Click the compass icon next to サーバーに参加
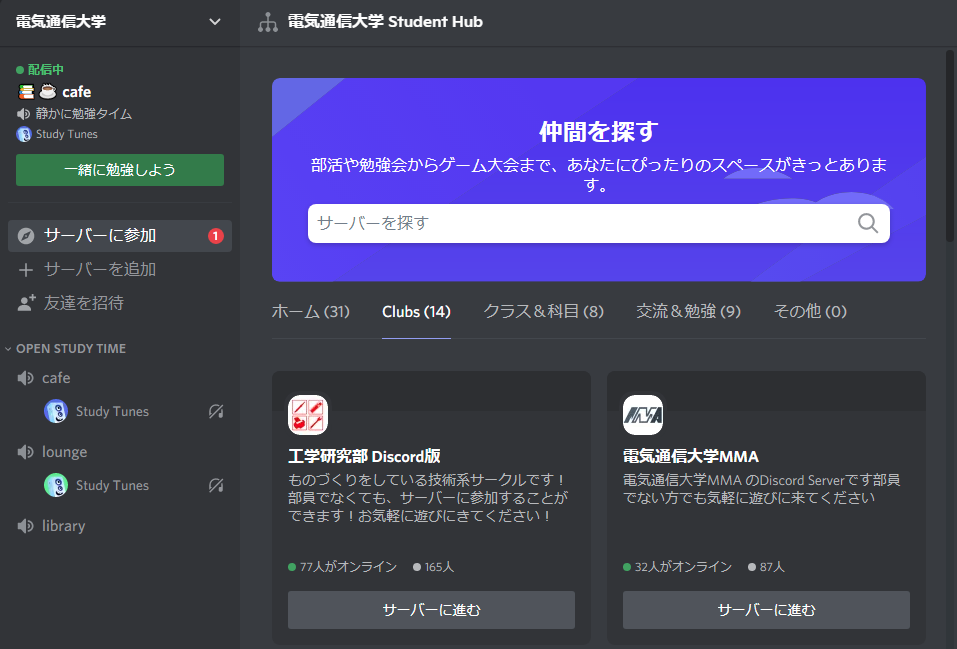This screenshot has width=957, height=649. tap(26, 236)
